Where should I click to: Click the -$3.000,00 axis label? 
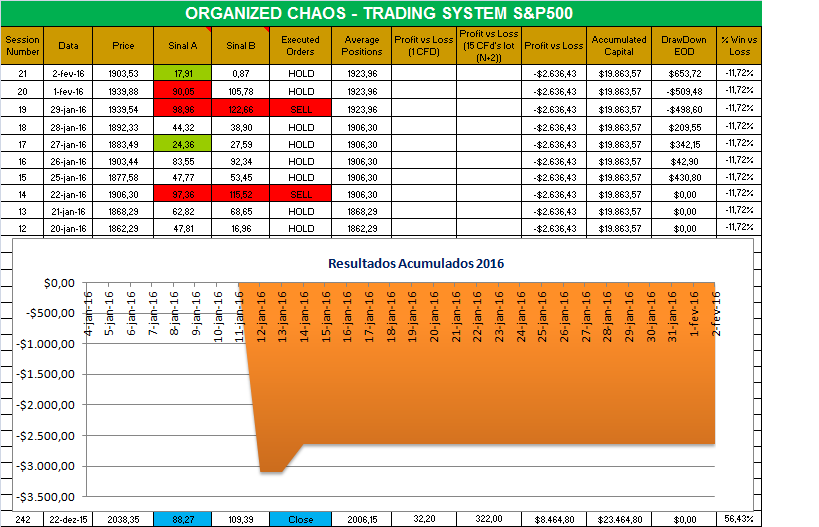[45, 466]
